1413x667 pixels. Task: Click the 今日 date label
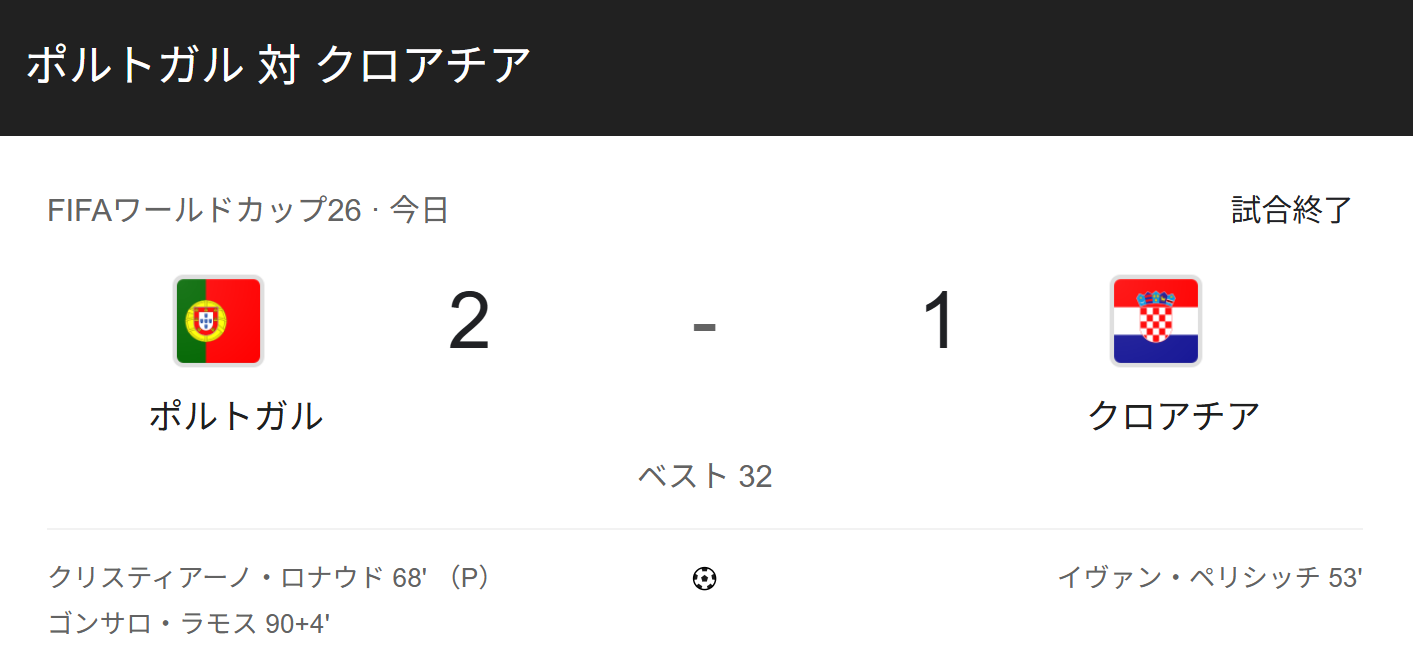click(419, 210)
